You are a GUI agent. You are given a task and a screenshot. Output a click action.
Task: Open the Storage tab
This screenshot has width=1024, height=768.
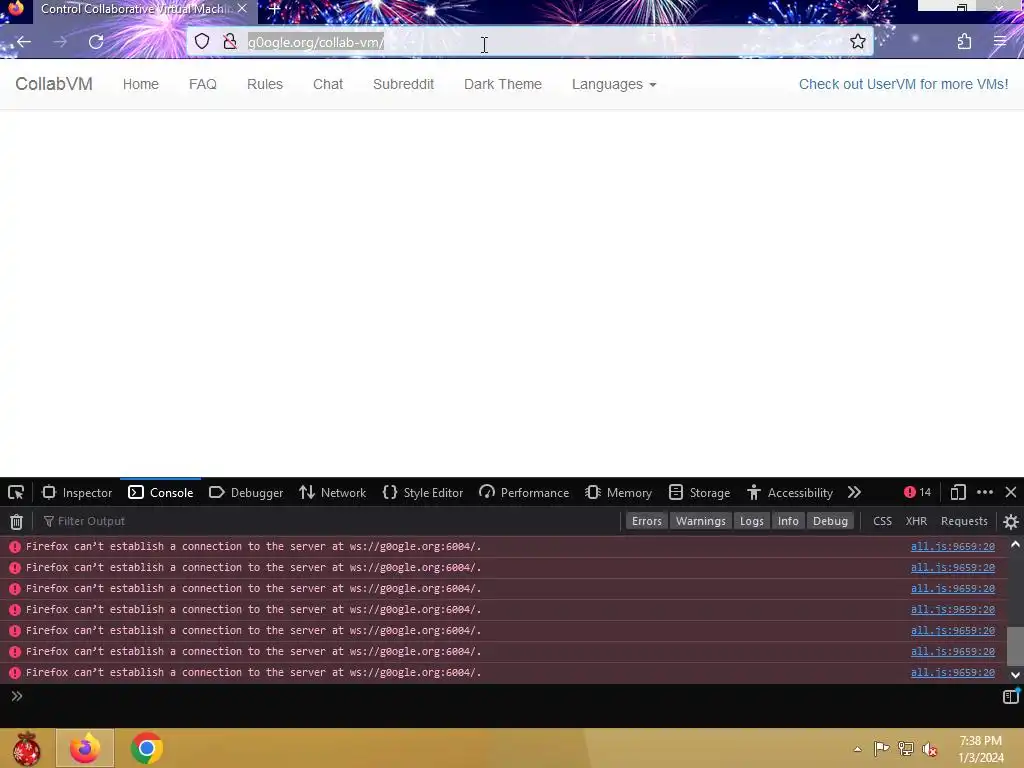(x=699, y=492)
